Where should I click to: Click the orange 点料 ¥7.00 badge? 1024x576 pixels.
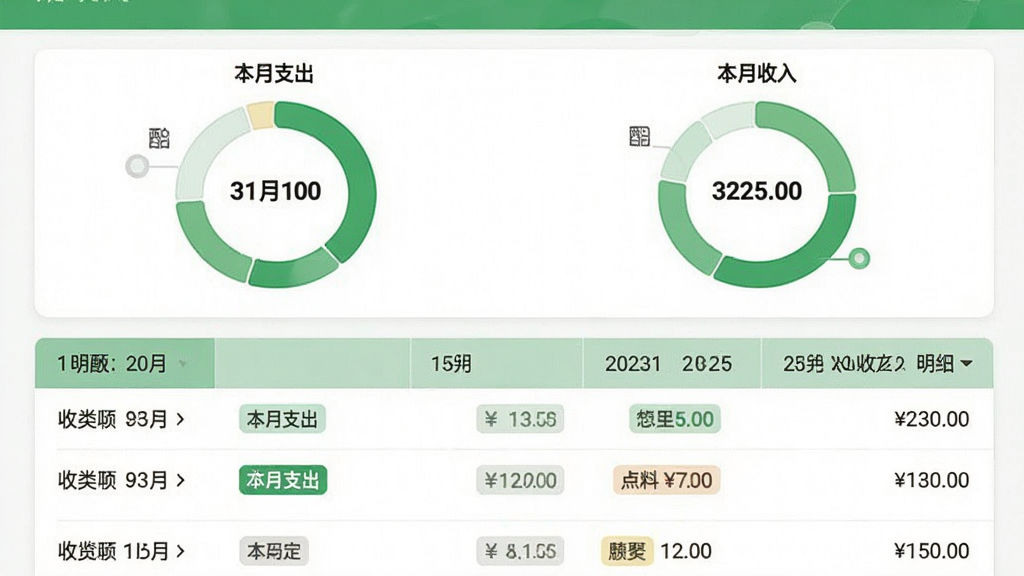coord(666,481)
